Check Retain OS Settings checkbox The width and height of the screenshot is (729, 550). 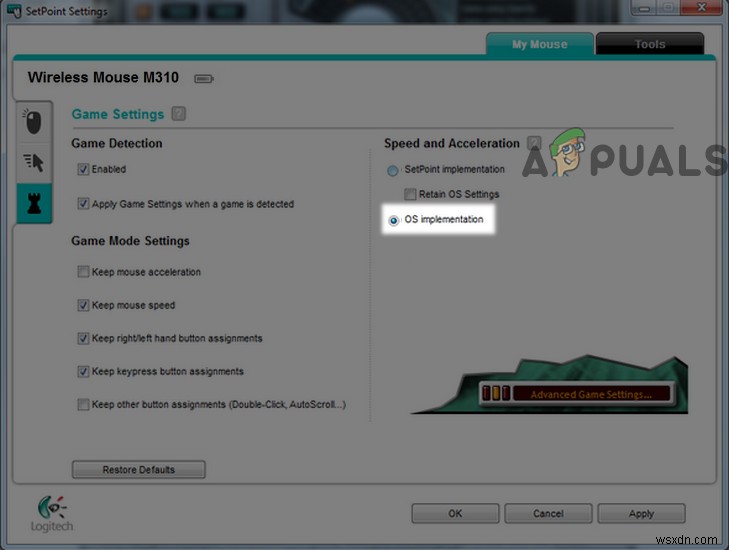click(410, 194)
